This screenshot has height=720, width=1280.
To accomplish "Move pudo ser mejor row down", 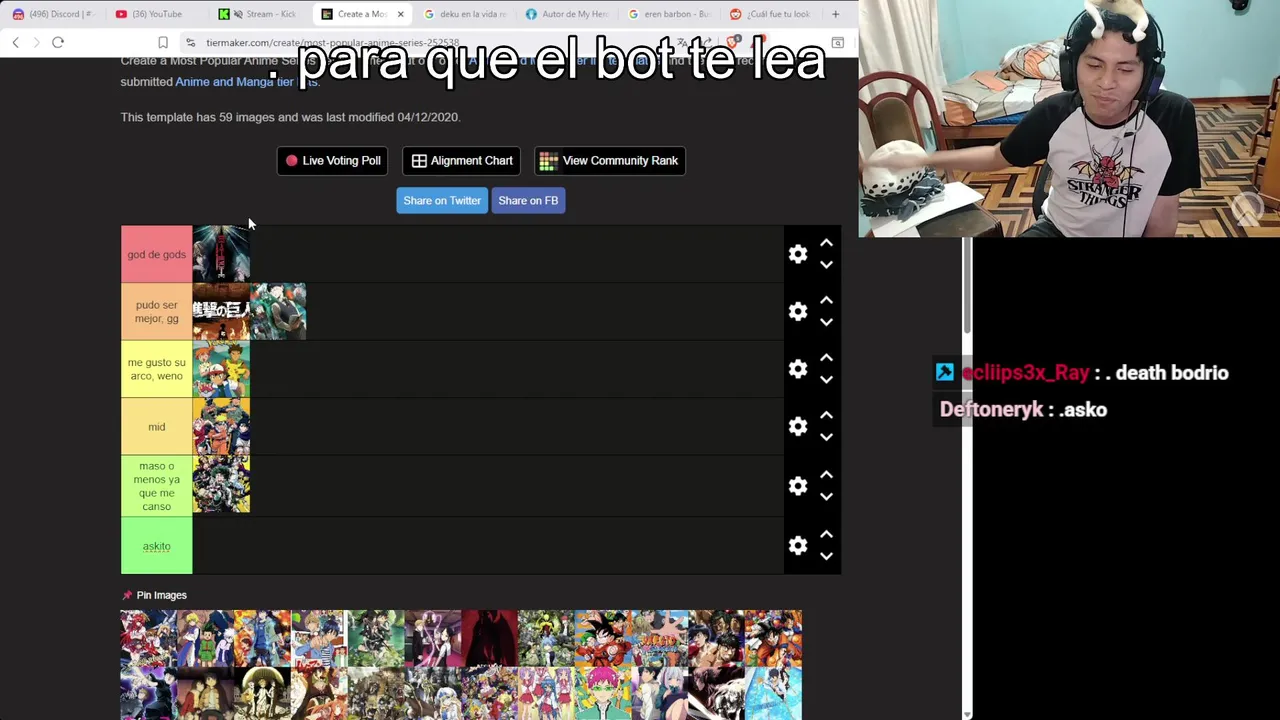I will tap(826, 322).
